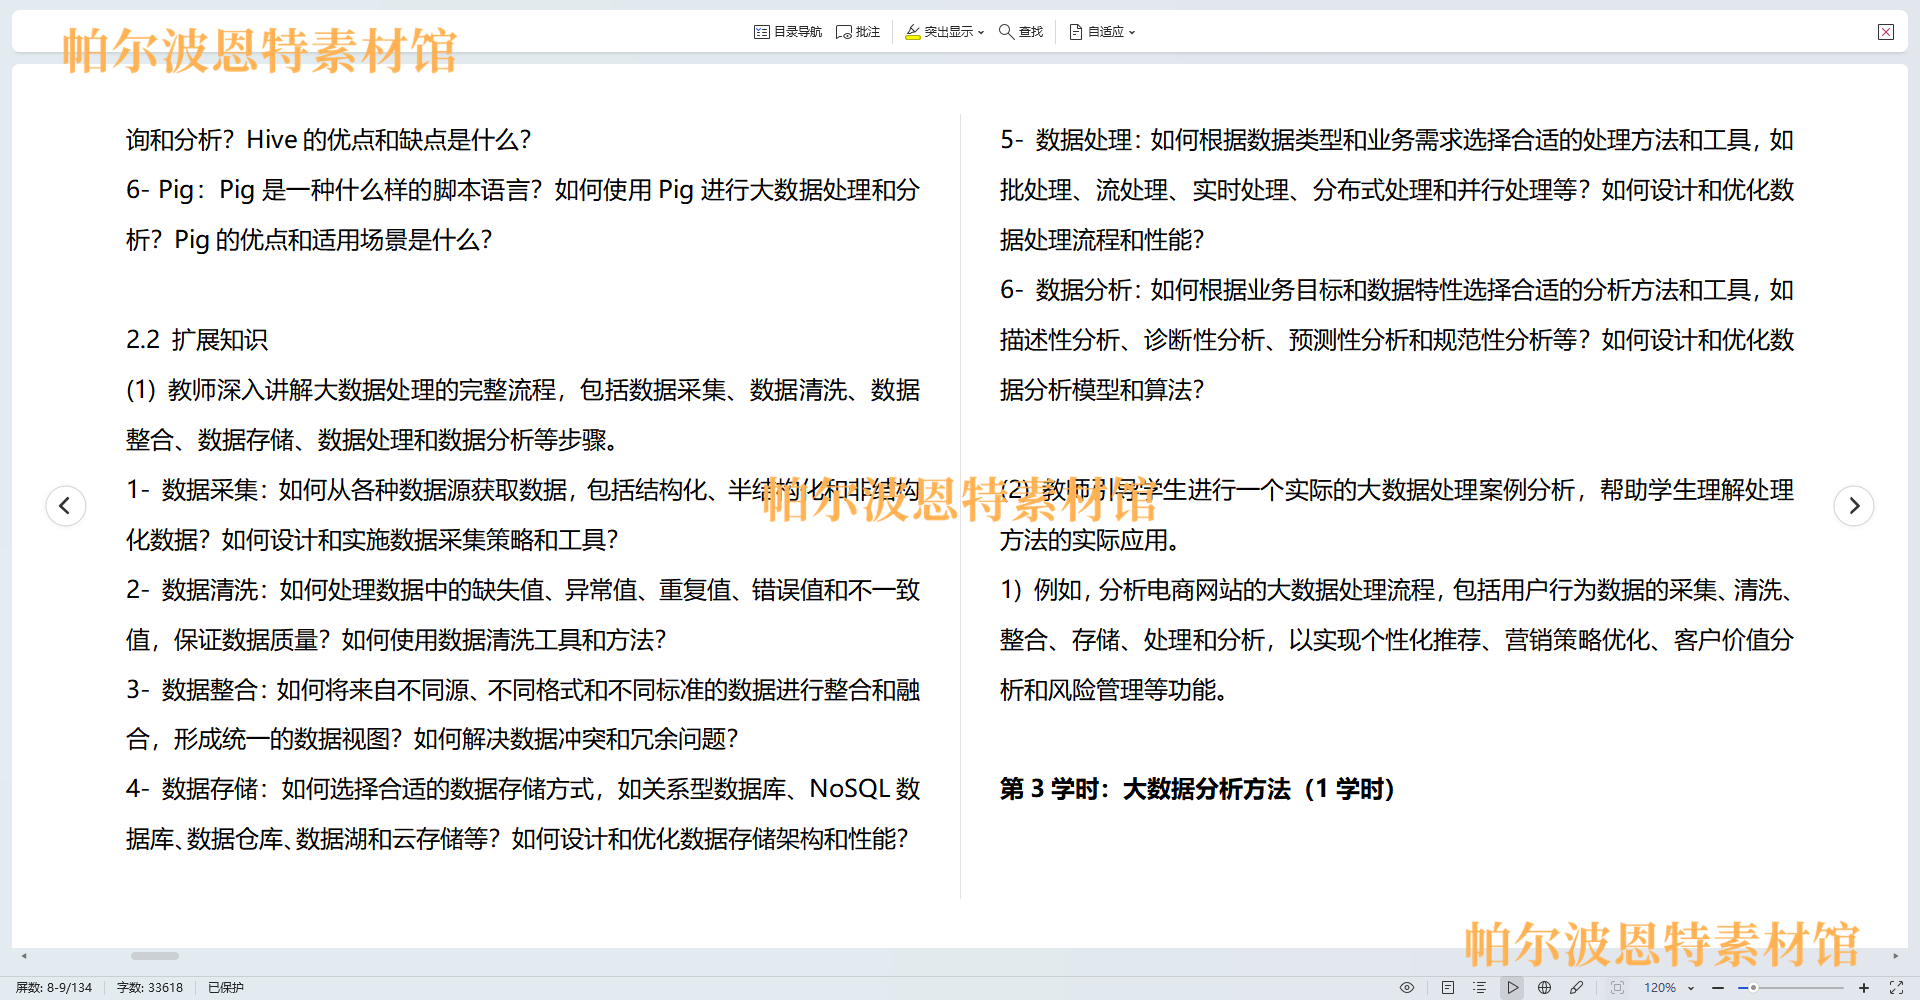The image size is (1920, 1000).
Task: Enter full screen with the expand icon
Action: click(x=1896, y=987)
